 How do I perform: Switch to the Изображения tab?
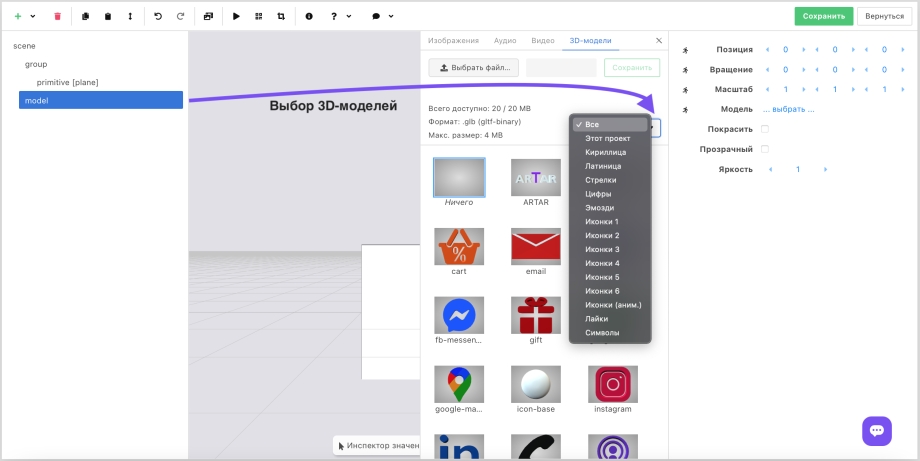[452, 41]
